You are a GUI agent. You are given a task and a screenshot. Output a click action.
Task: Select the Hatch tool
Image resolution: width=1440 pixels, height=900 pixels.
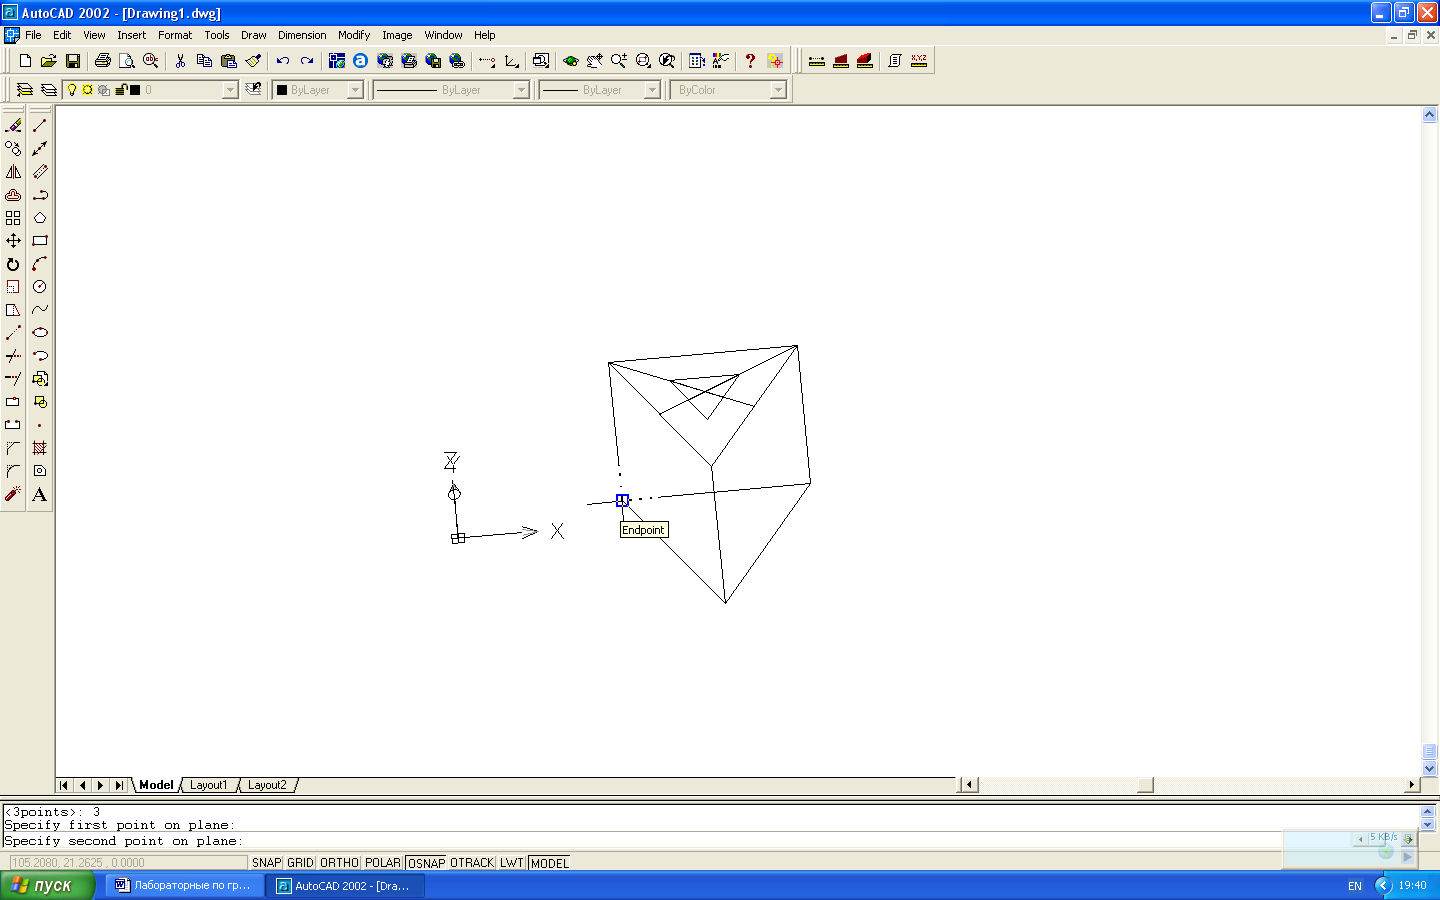pos(40,448)
